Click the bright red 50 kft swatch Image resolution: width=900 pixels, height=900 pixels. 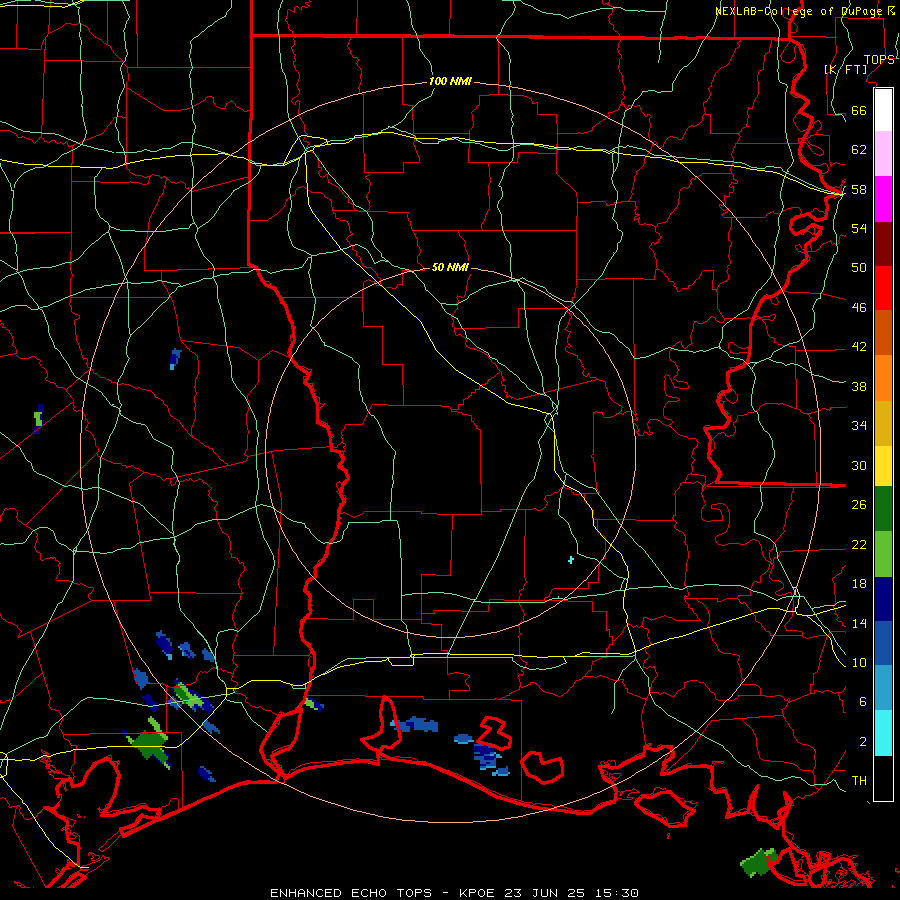click(x=883, y=288)
